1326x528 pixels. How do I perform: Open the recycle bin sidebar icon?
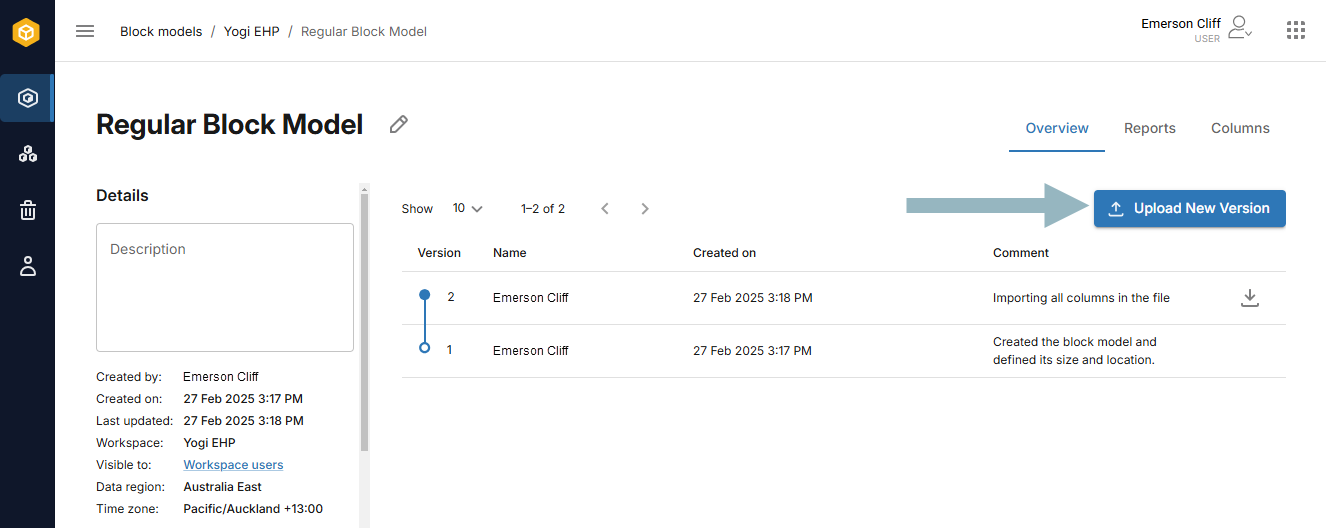coord(28,210)
